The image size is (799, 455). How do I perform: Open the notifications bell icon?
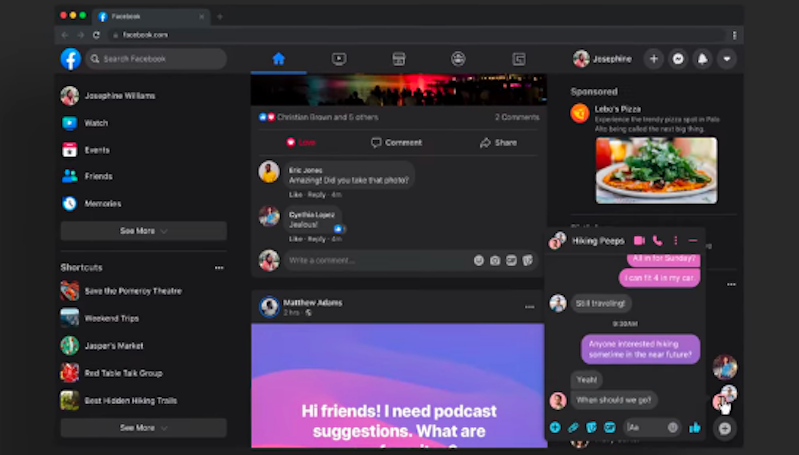point(702,59)
